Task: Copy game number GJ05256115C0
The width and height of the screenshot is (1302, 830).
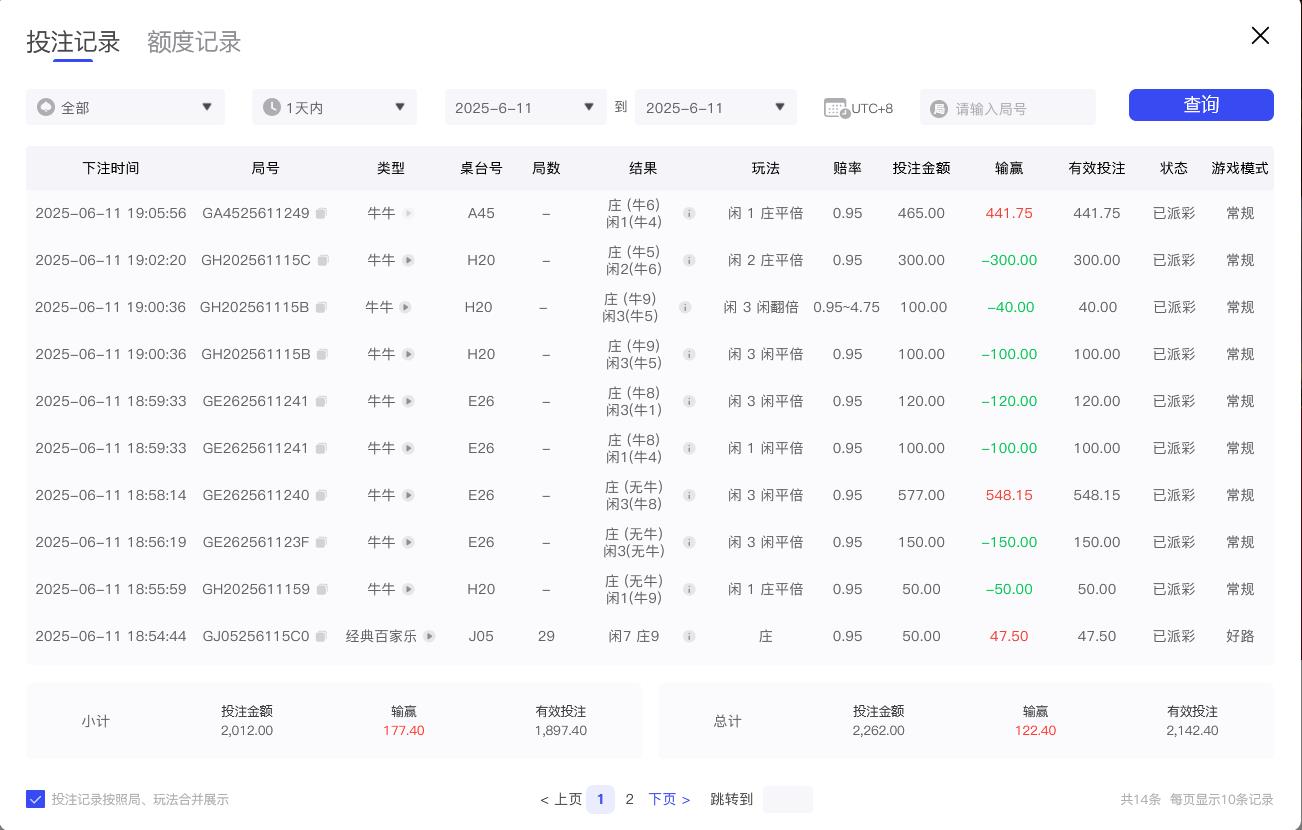Action: (x=321, y=636)
